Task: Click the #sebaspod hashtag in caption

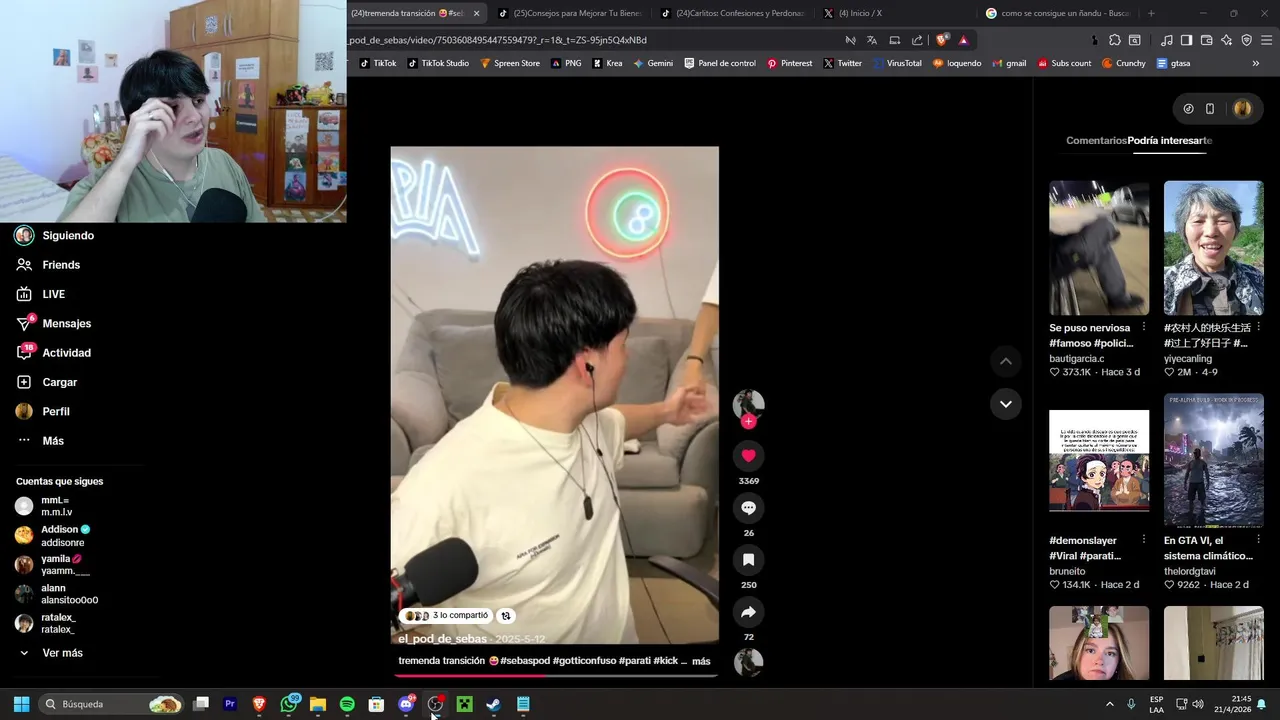Action: click(525, 661)
